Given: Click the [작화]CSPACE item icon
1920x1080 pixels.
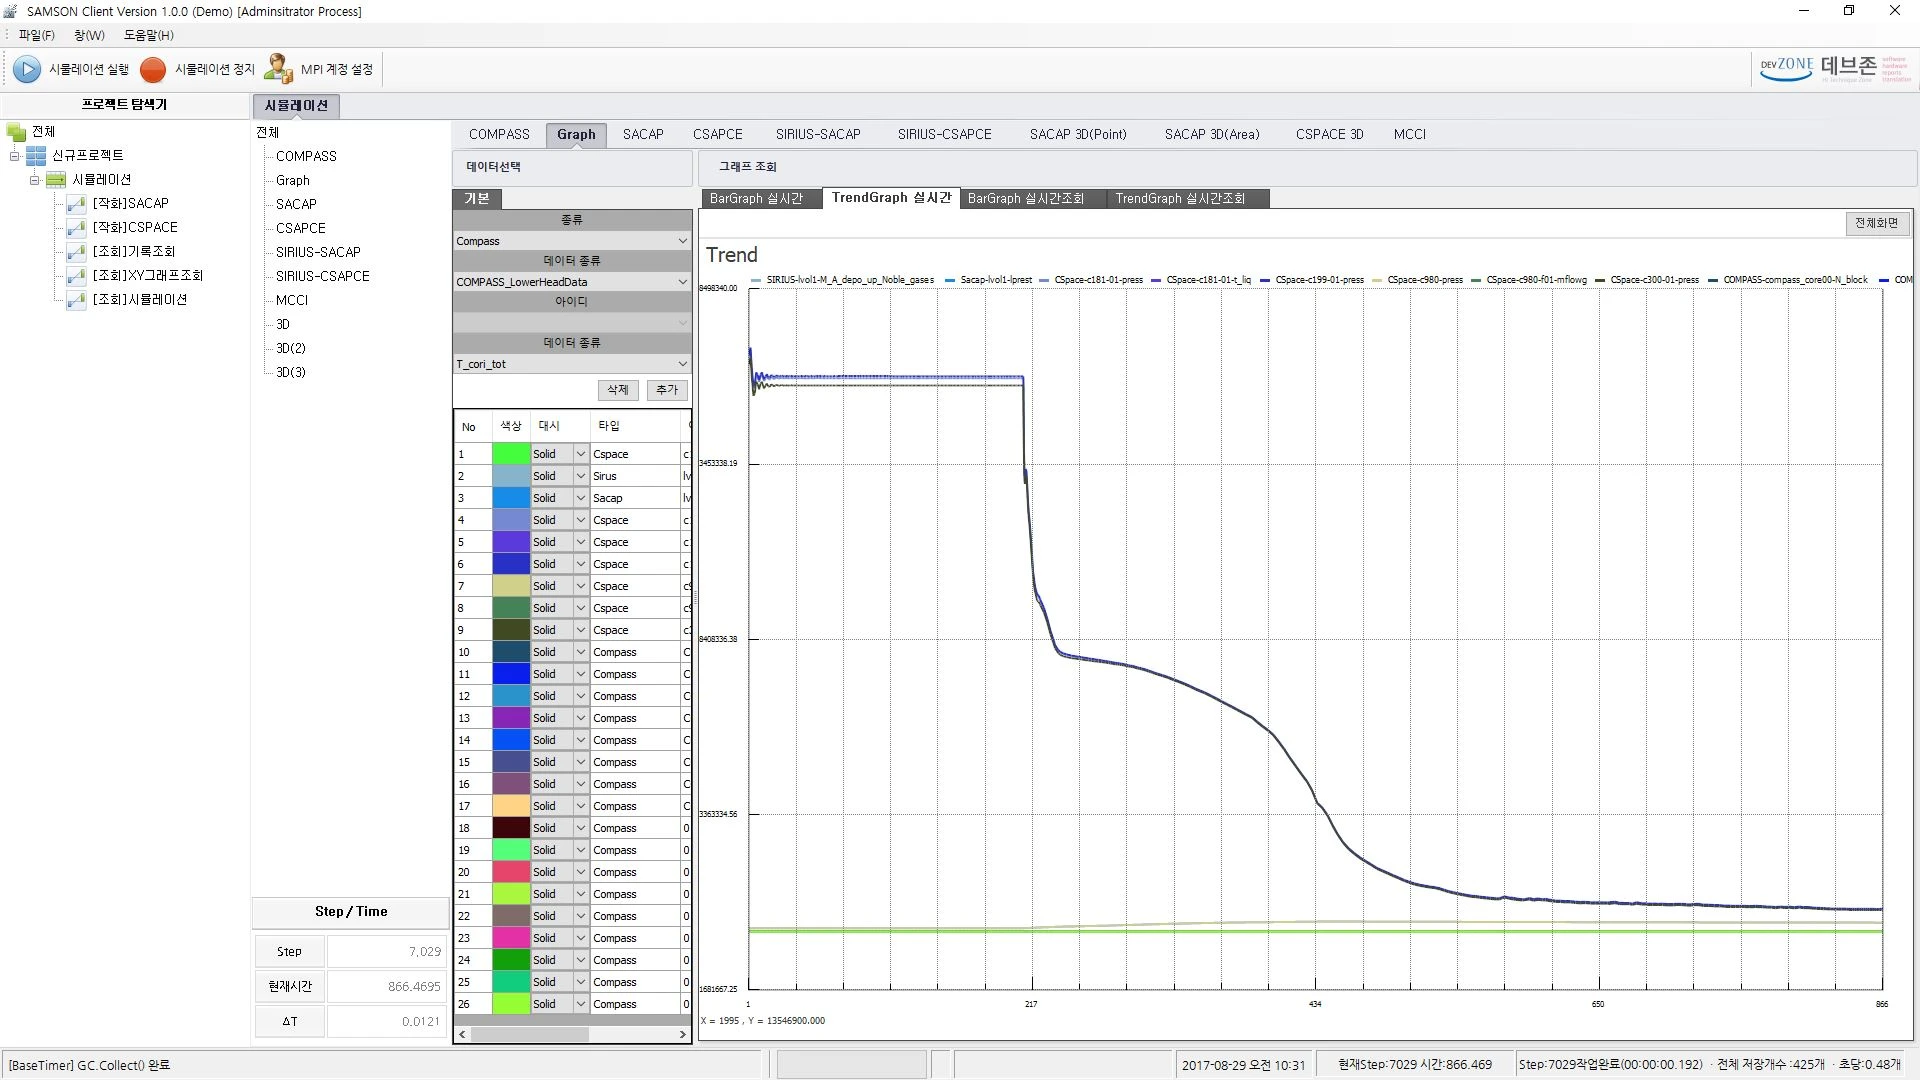Looking at the screenshot, I should (76, 228).
